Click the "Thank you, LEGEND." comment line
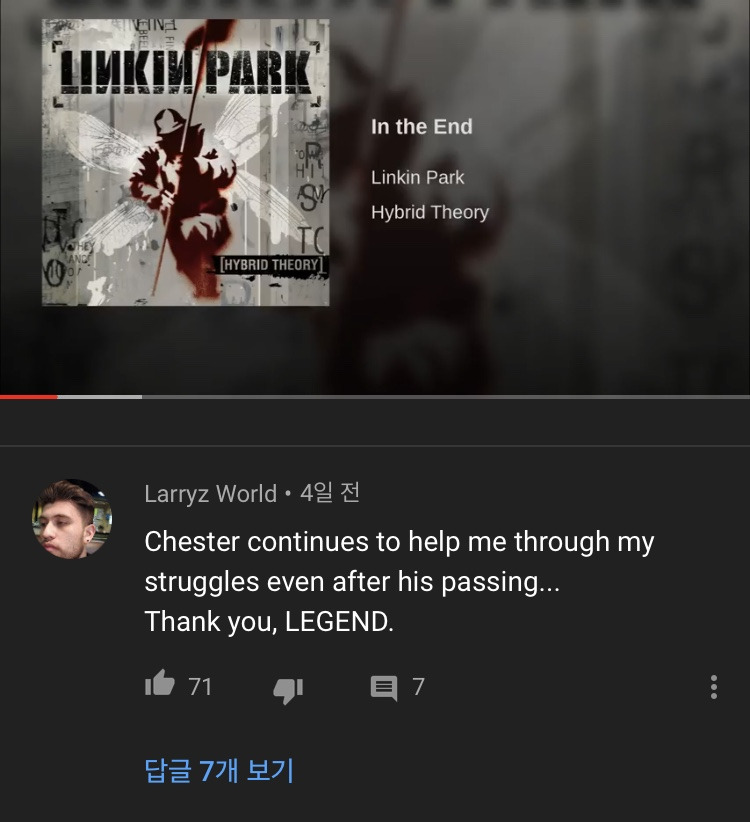 point(269,622)
